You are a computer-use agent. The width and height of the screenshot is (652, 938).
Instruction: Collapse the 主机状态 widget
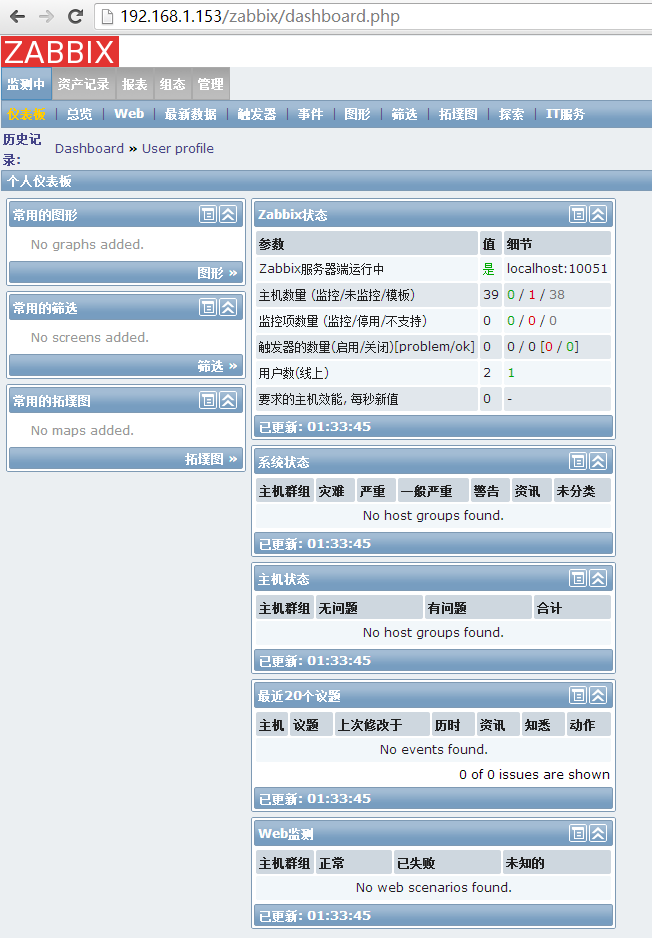598,578
